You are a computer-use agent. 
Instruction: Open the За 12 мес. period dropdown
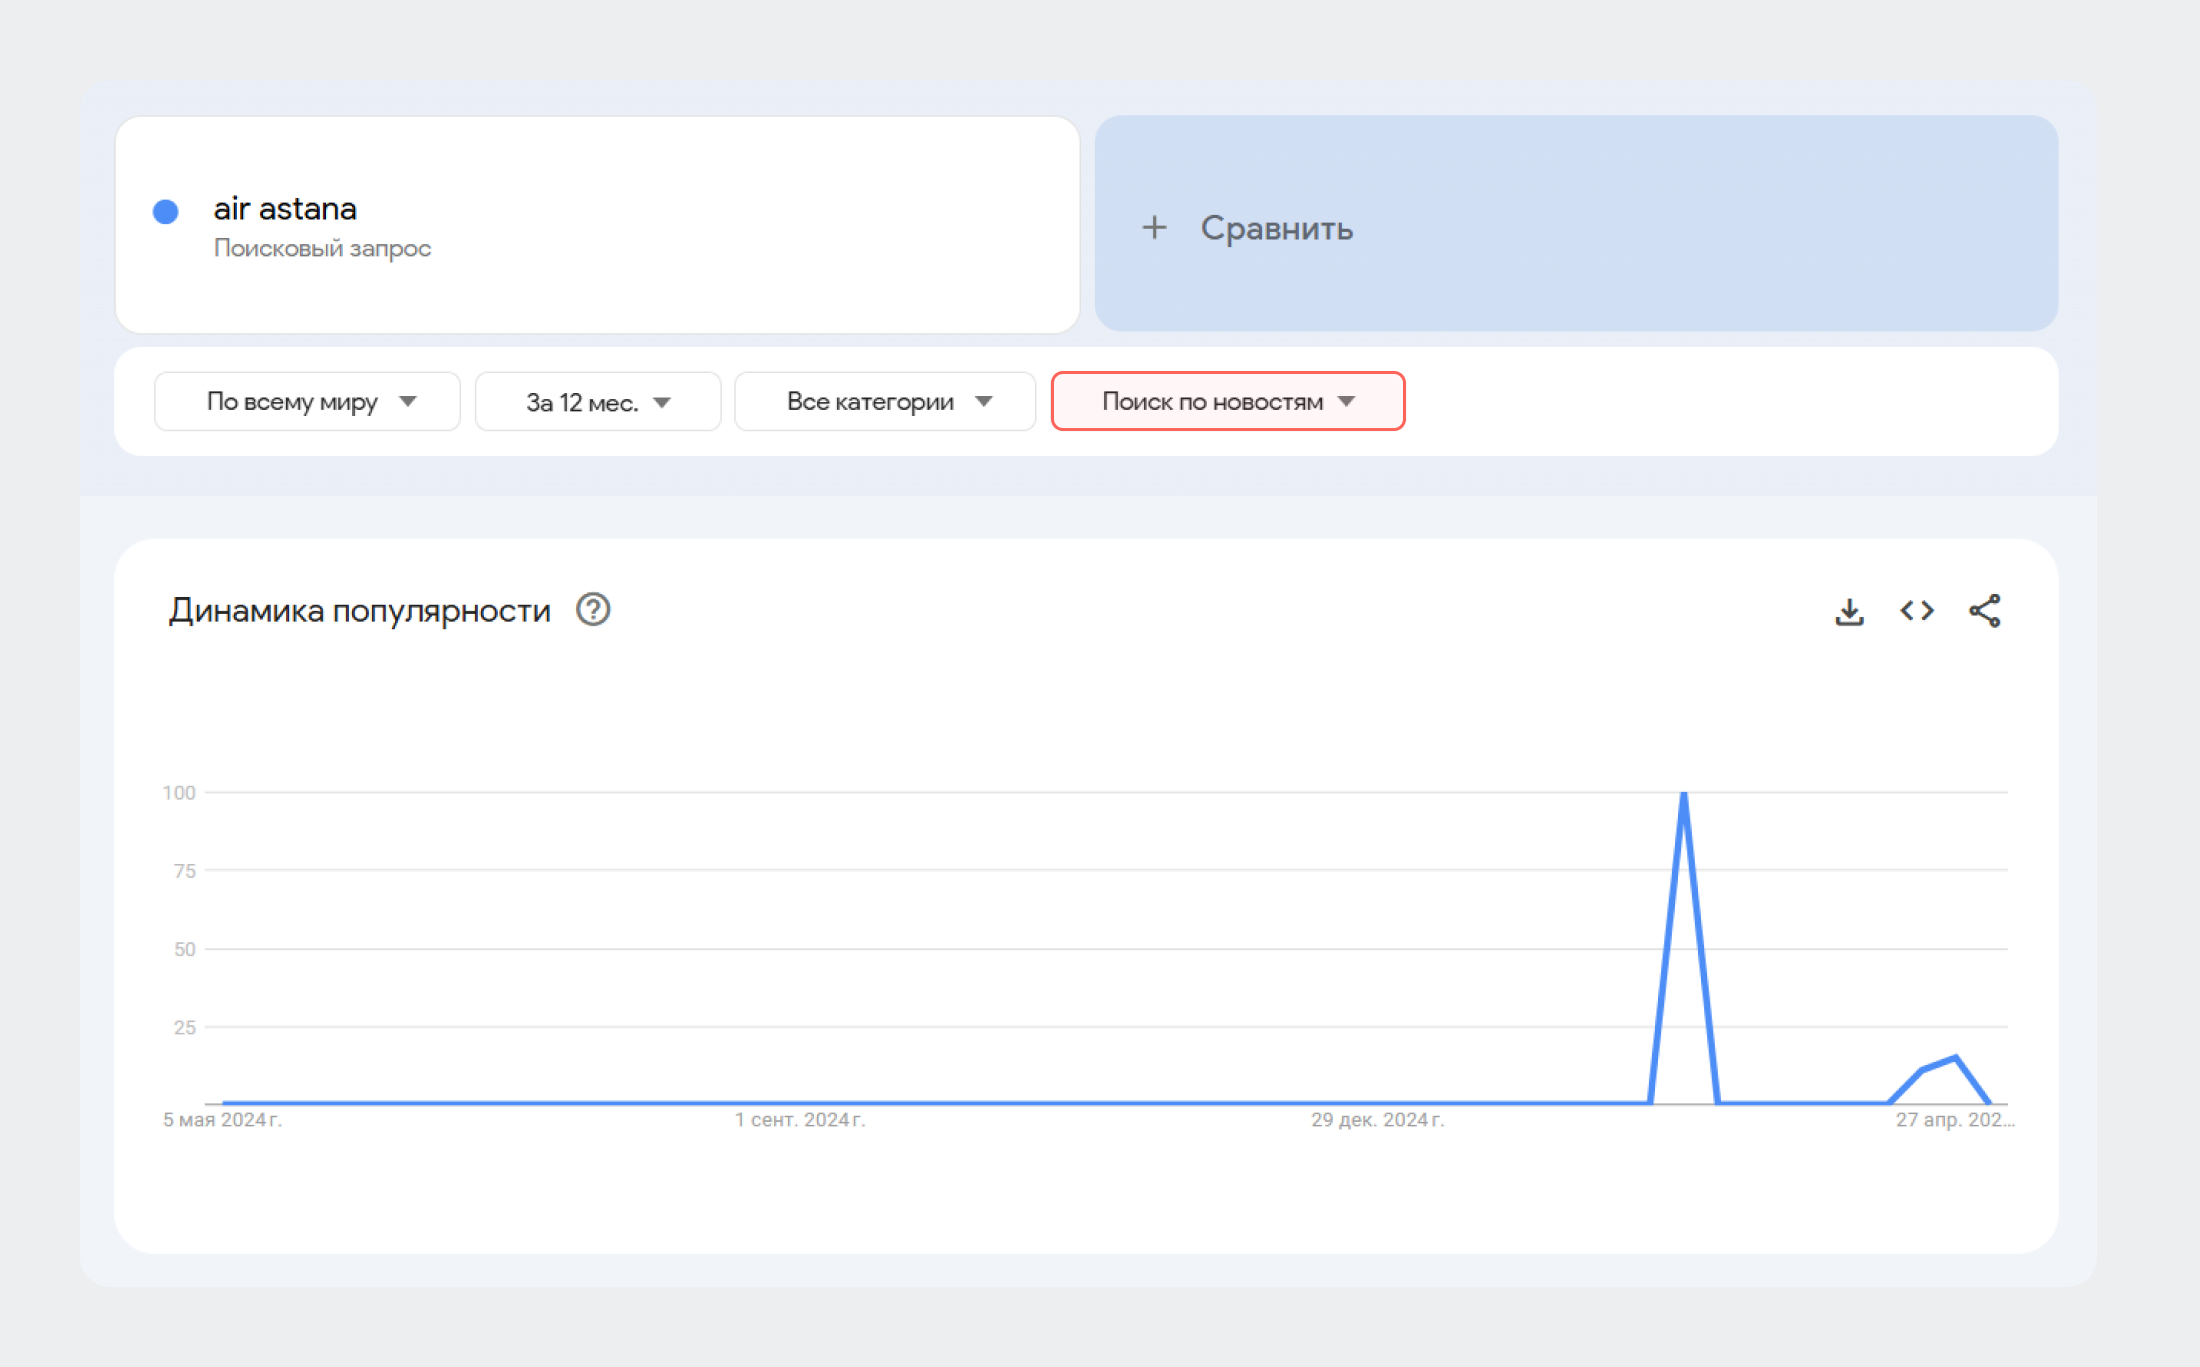(x=598, y=402)
